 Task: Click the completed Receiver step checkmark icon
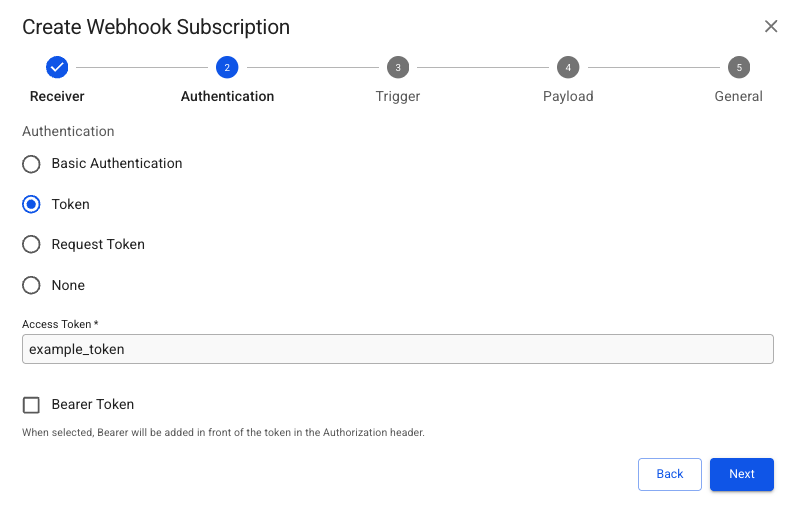(x=57, y=67)
